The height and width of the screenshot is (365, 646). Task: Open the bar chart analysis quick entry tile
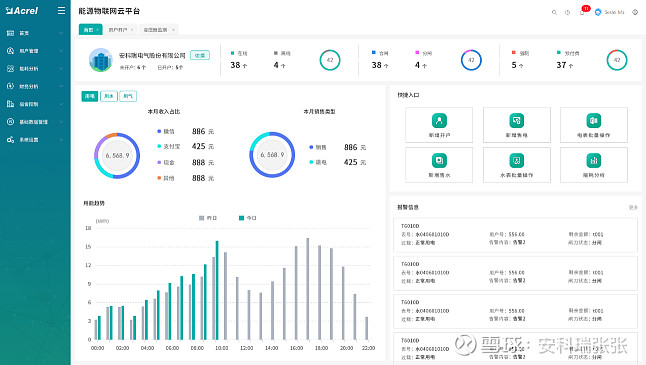pyautogui.click(x=594, y=165)
